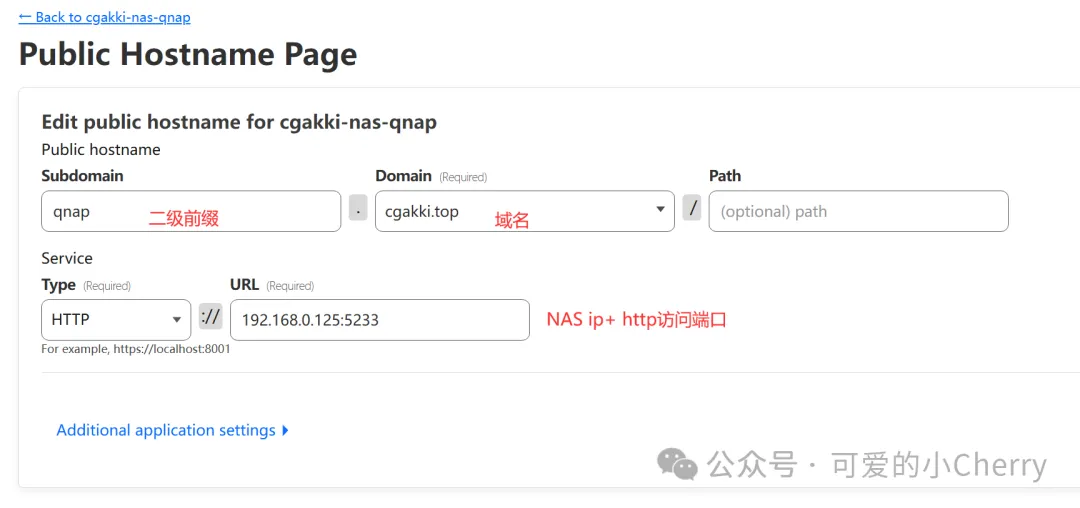This screenshot has width=1080, height=508.
Task: Focus the URL field with 192.168.0.125:5233
Action: coord(380,319)
